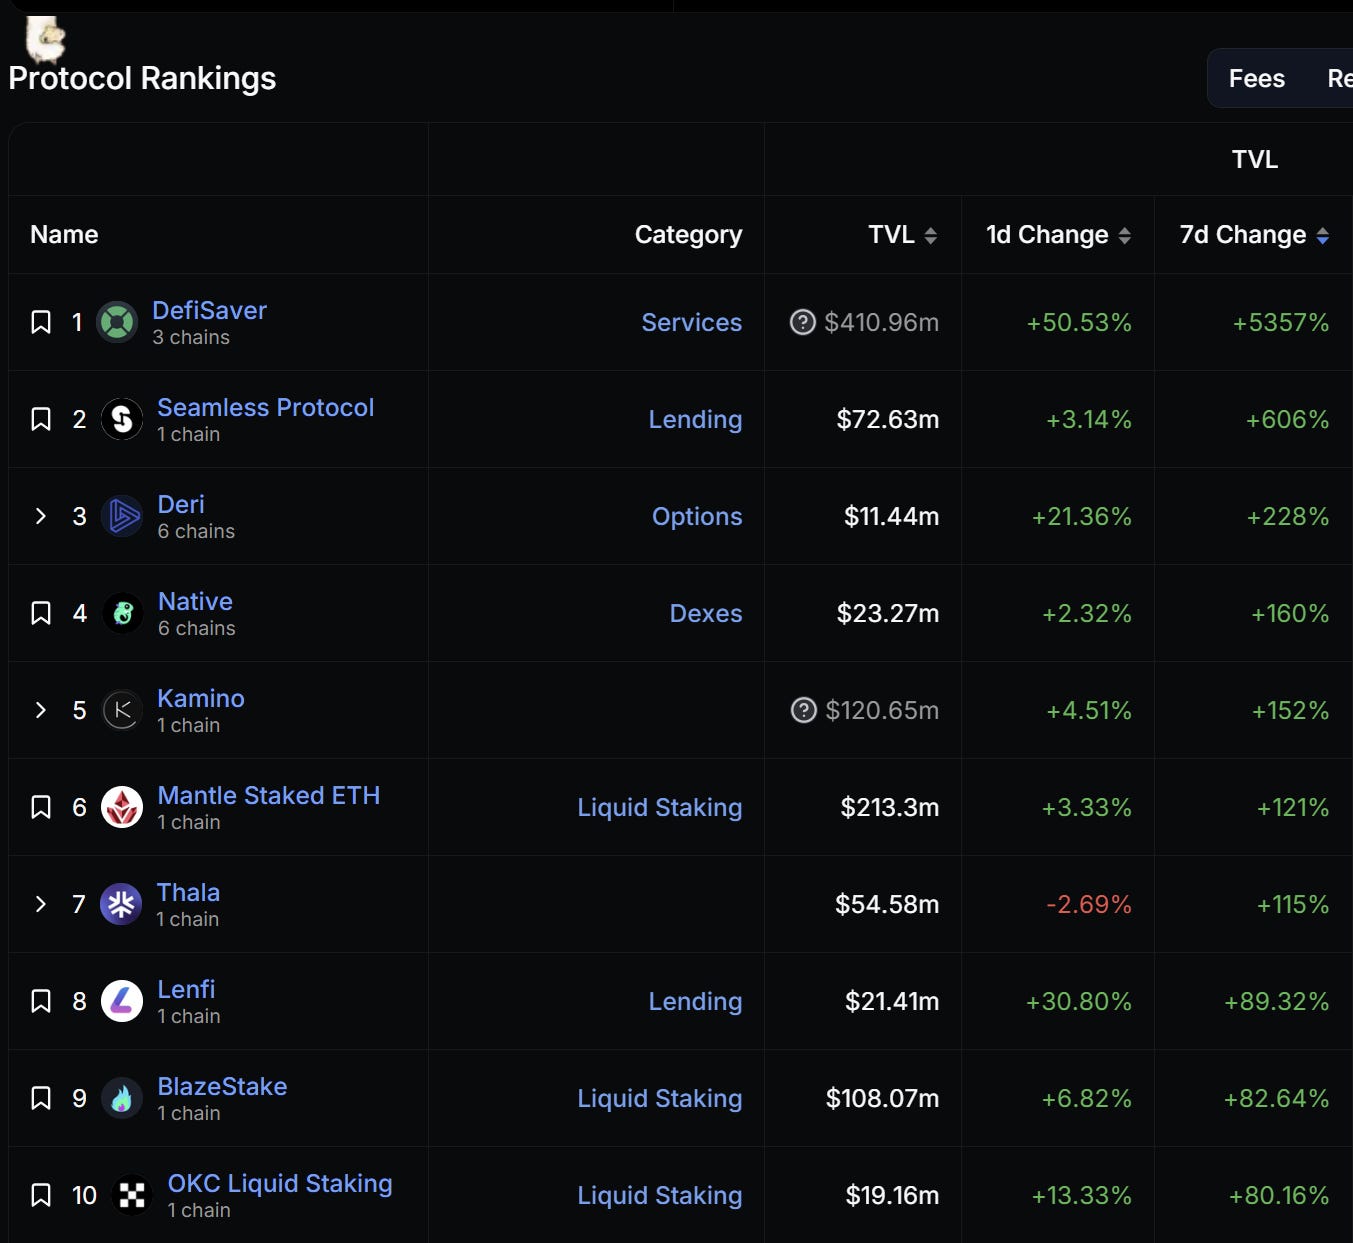
Task: Click the Category column header
Action: 688,234
